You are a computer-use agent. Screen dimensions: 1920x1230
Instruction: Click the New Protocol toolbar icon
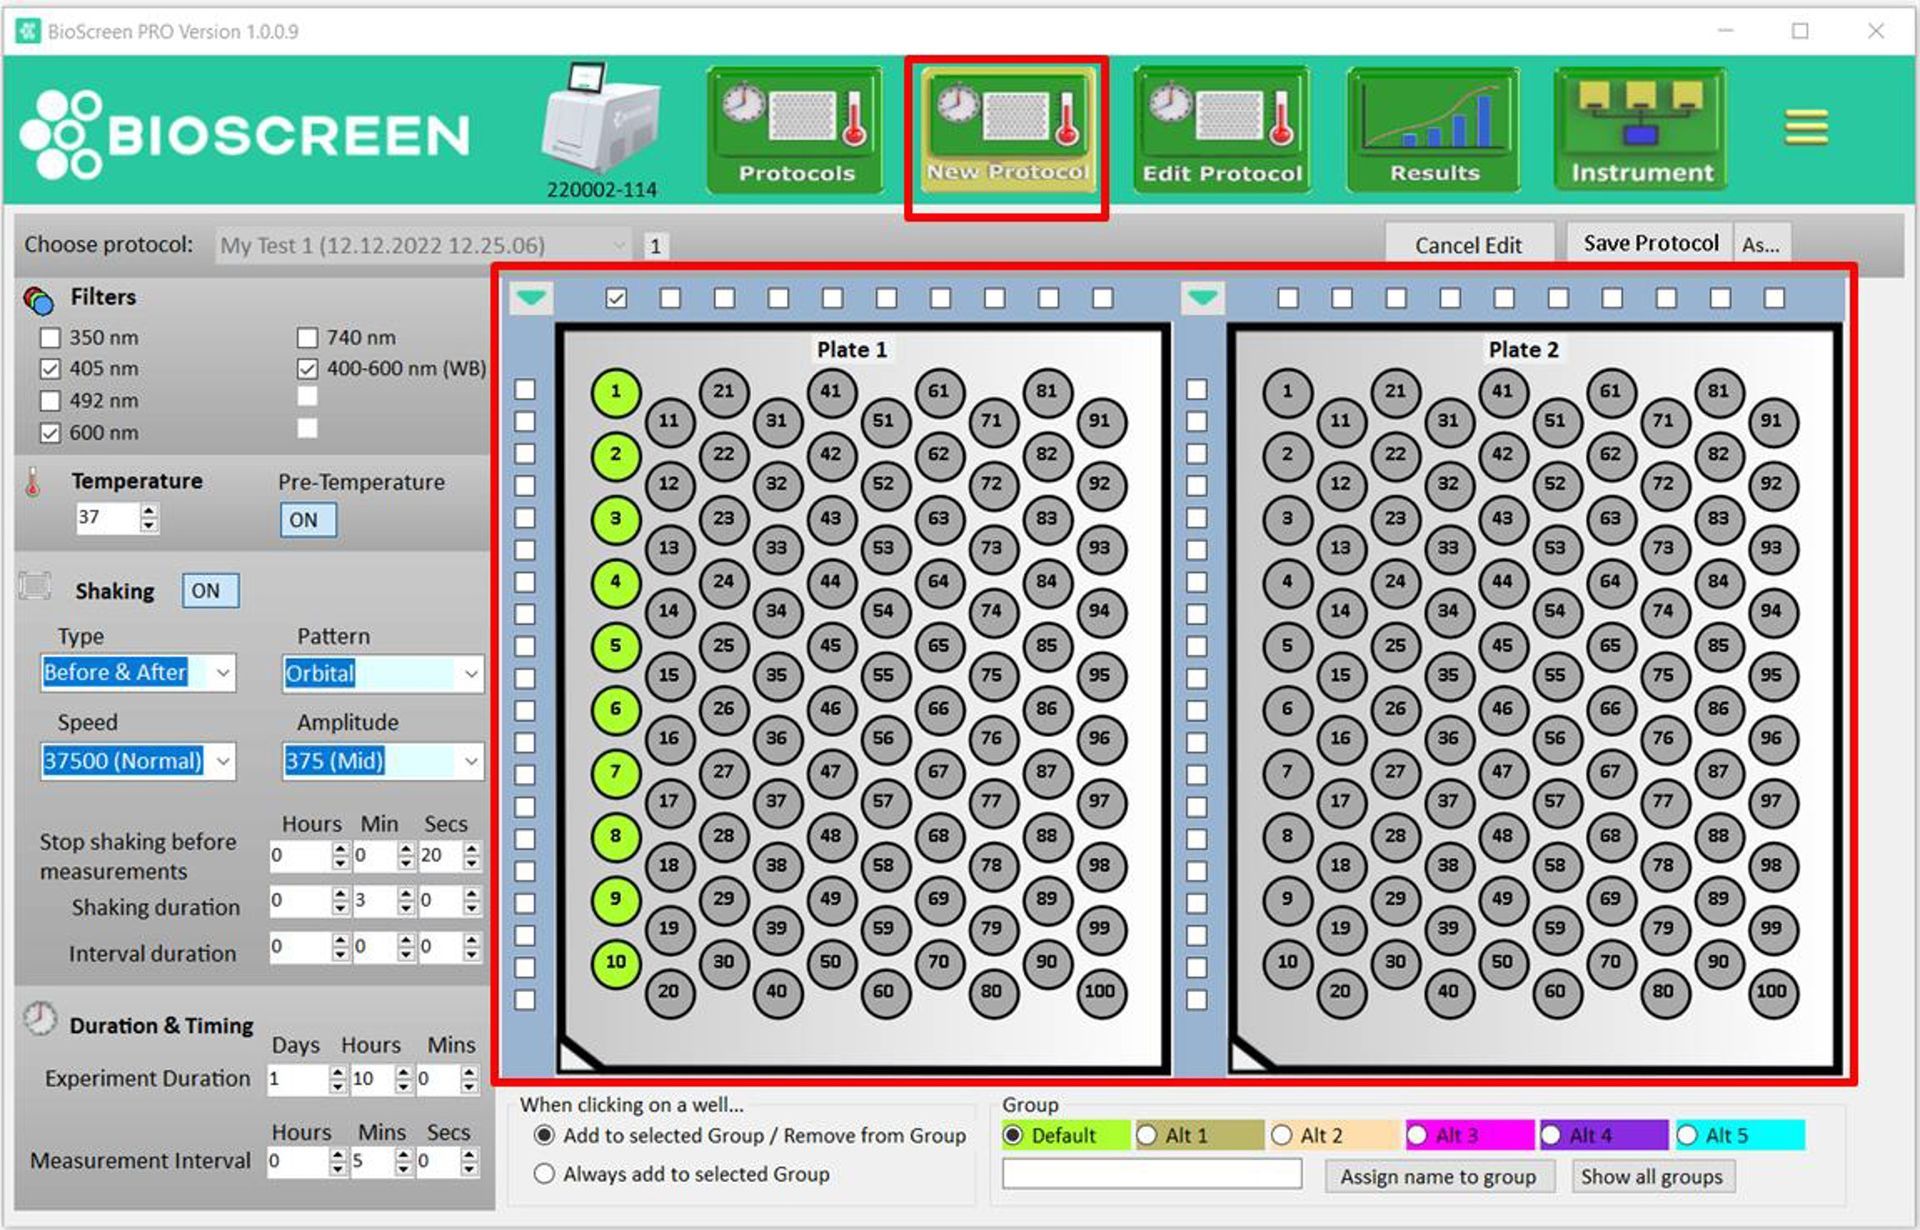point(1007,129)
